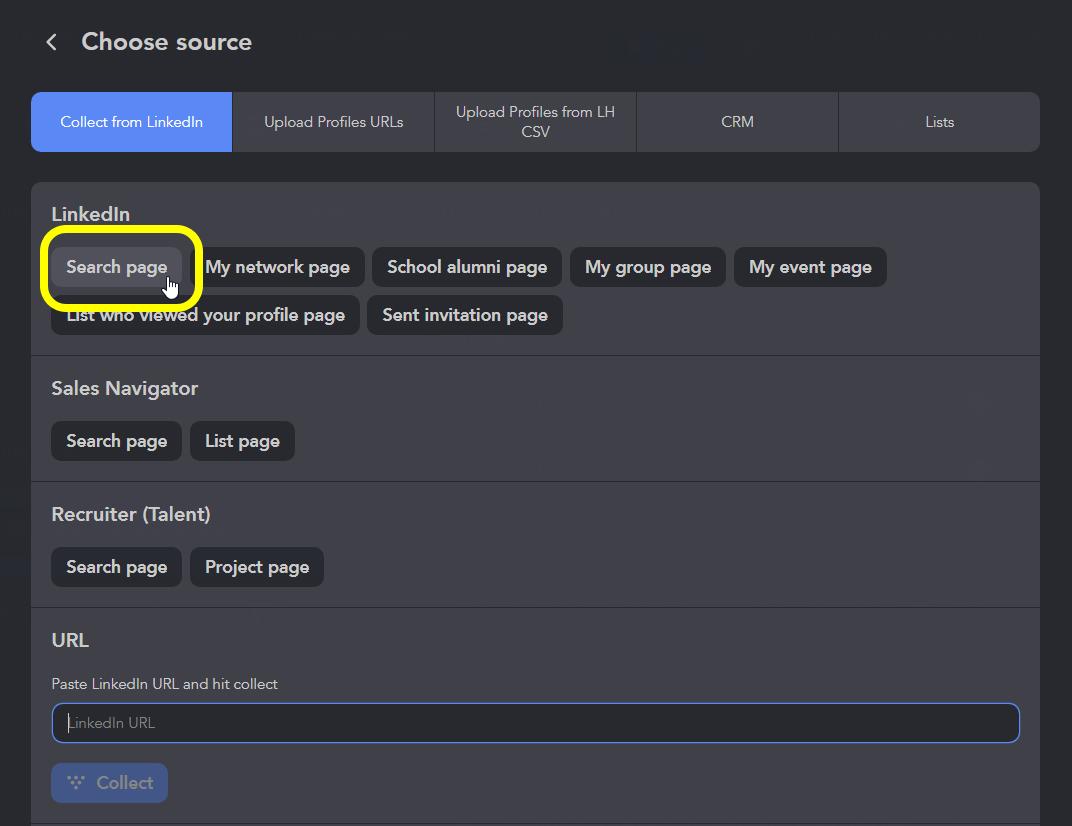Select Sent invitation page source
This screenshot has height=826, width=1072.
465,315
